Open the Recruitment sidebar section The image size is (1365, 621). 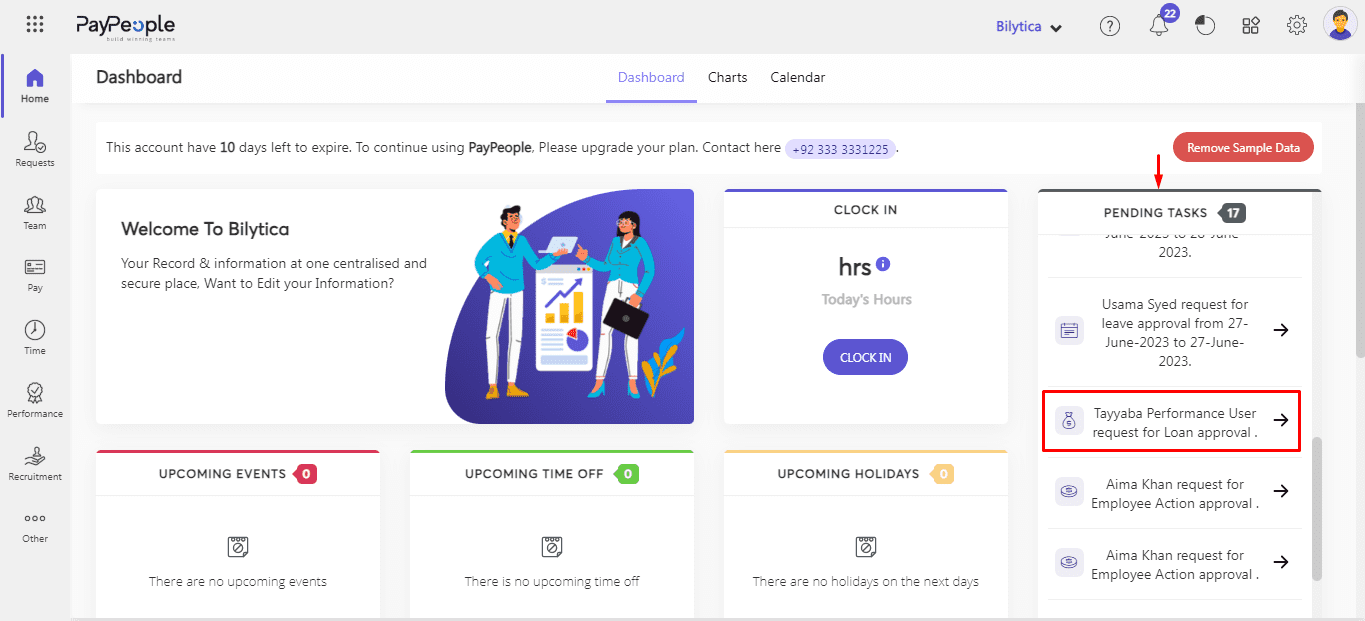point(35,462)
